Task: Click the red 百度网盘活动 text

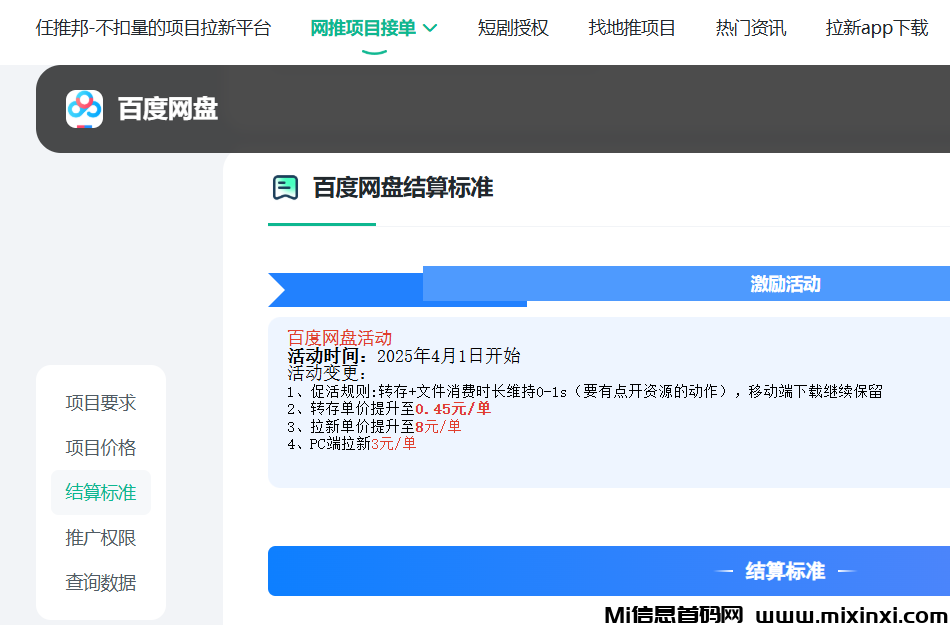Action: (340, 338)
